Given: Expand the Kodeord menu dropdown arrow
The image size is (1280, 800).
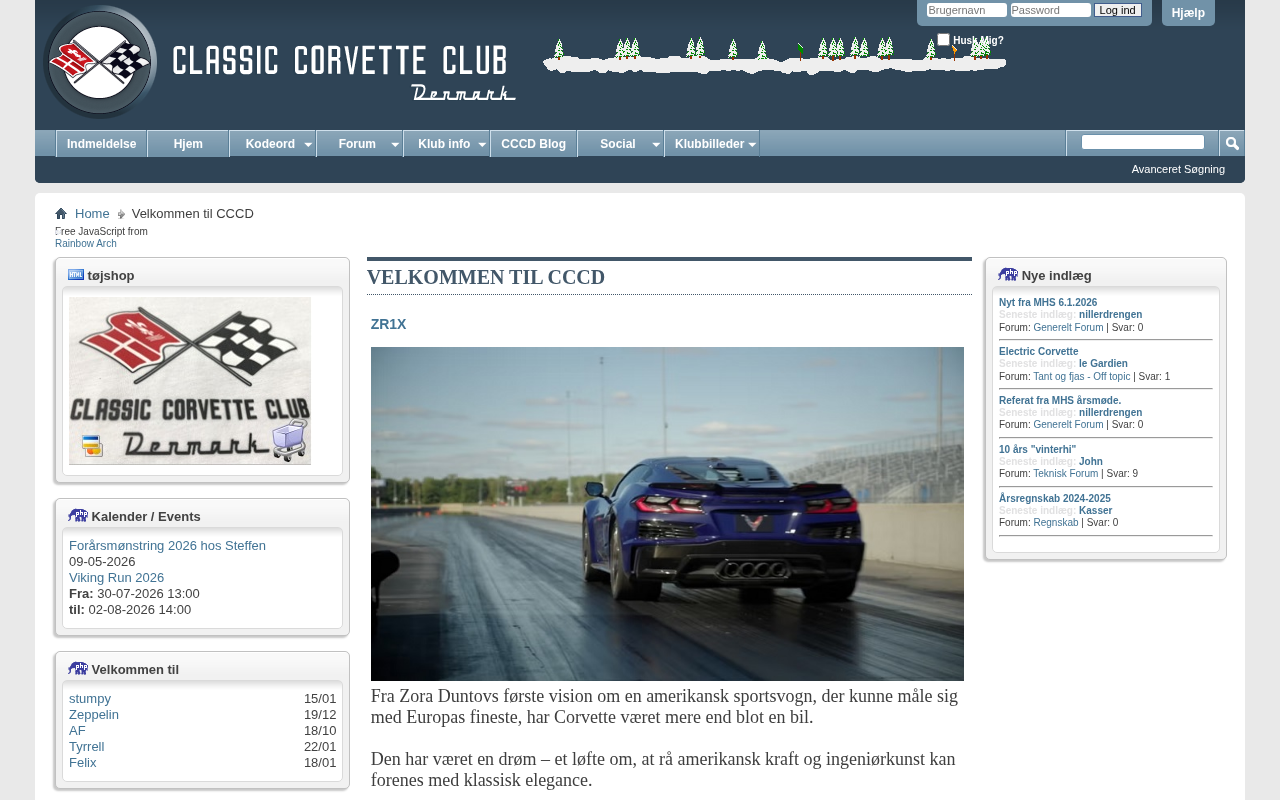Looking at the screenshot, I should pos(308,145).
